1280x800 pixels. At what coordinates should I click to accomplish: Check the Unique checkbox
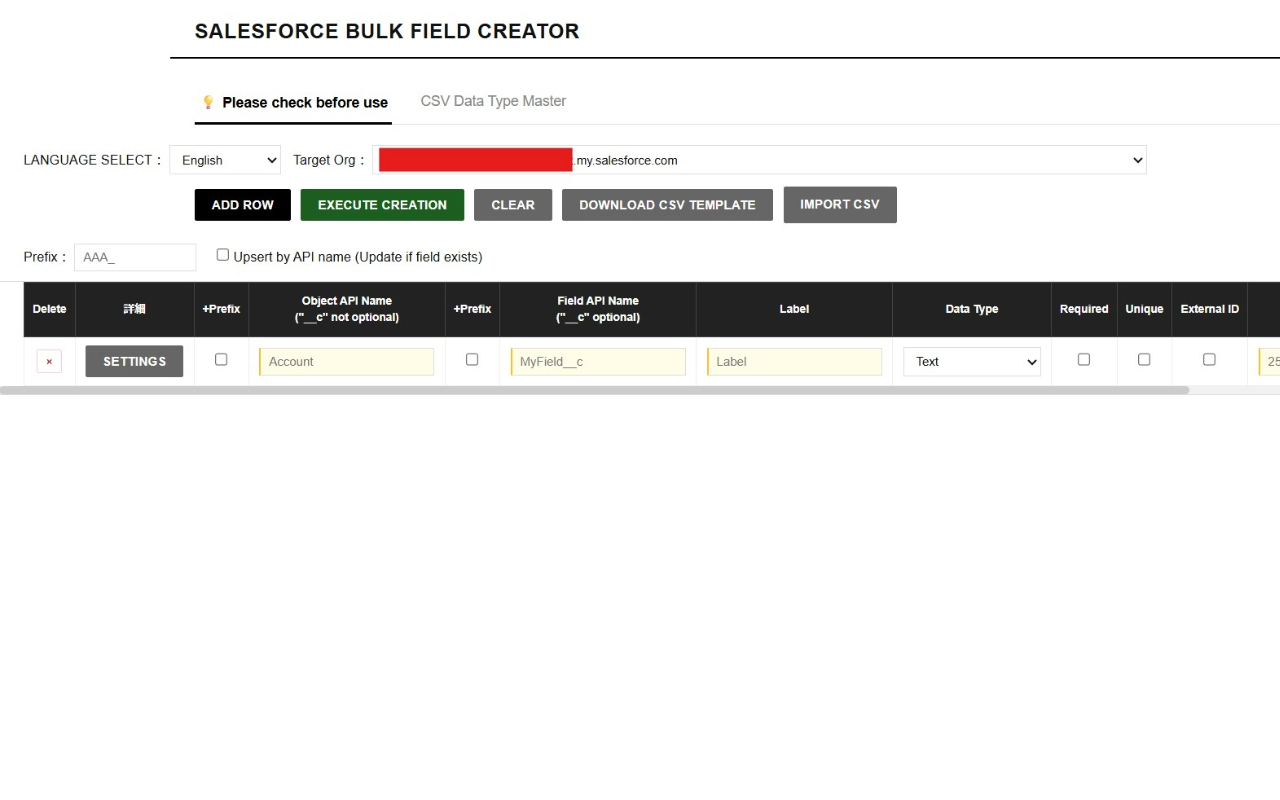1144,359
